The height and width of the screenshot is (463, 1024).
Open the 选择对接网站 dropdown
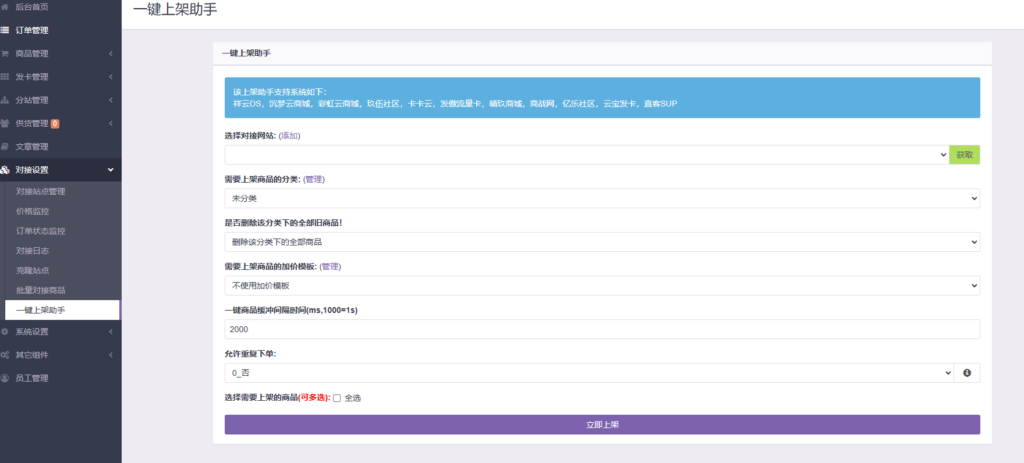(586, 155)
